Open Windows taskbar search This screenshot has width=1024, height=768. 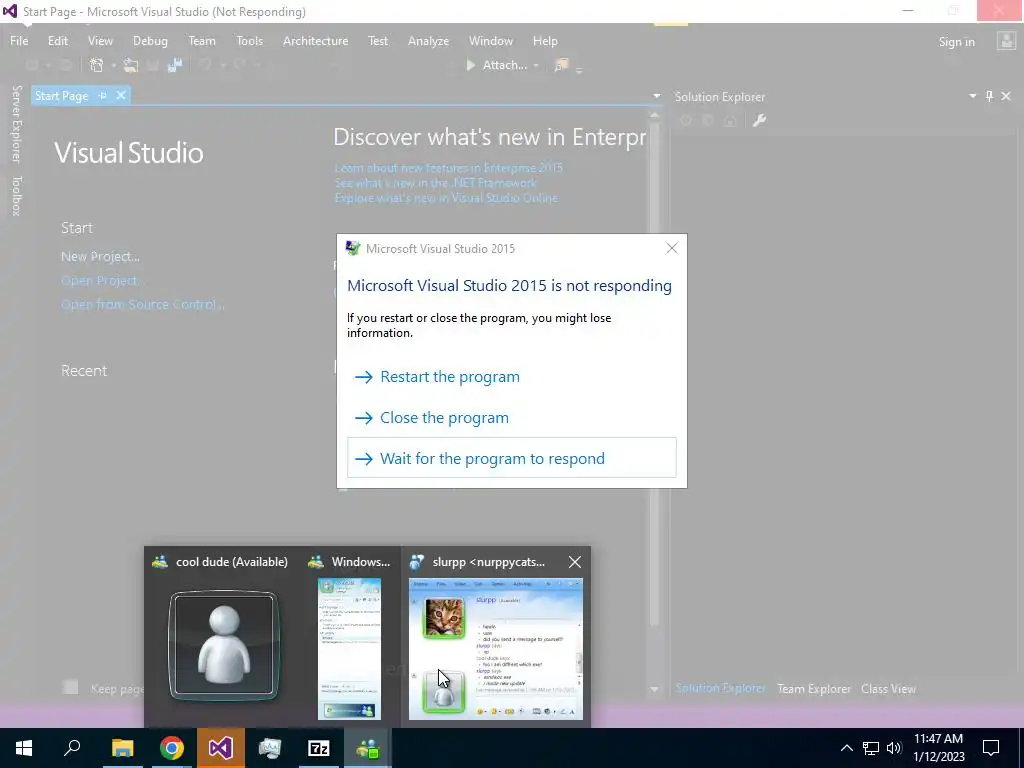[x=72, y=748]
